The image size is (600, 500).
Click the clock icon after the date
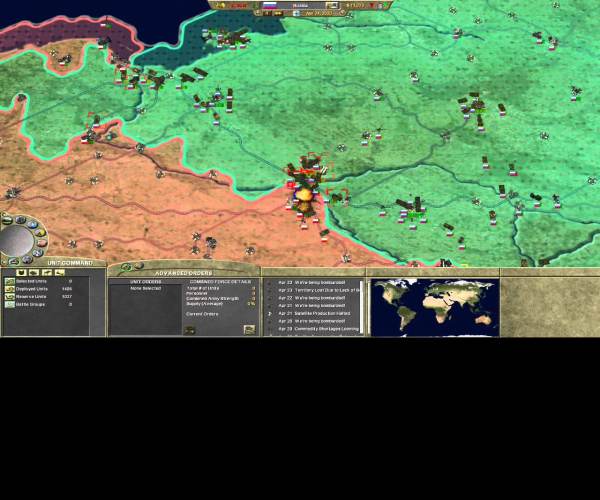tap(342, 13)
